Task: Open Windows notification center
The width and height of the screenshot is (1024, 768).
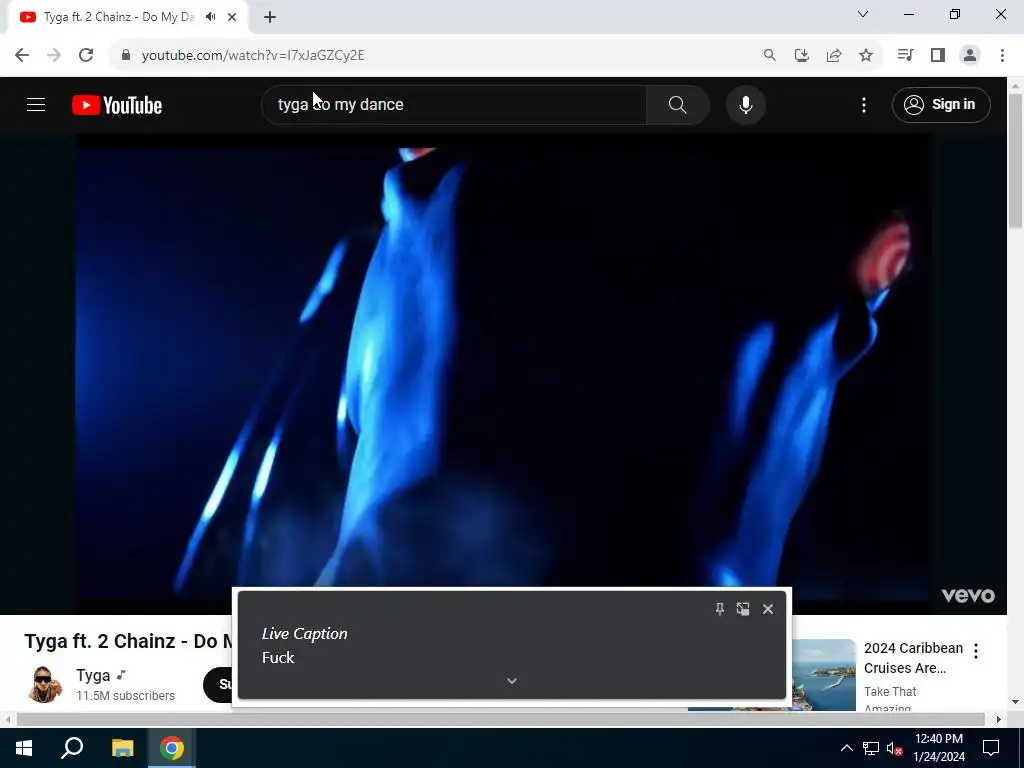Action: click(991, 748)
